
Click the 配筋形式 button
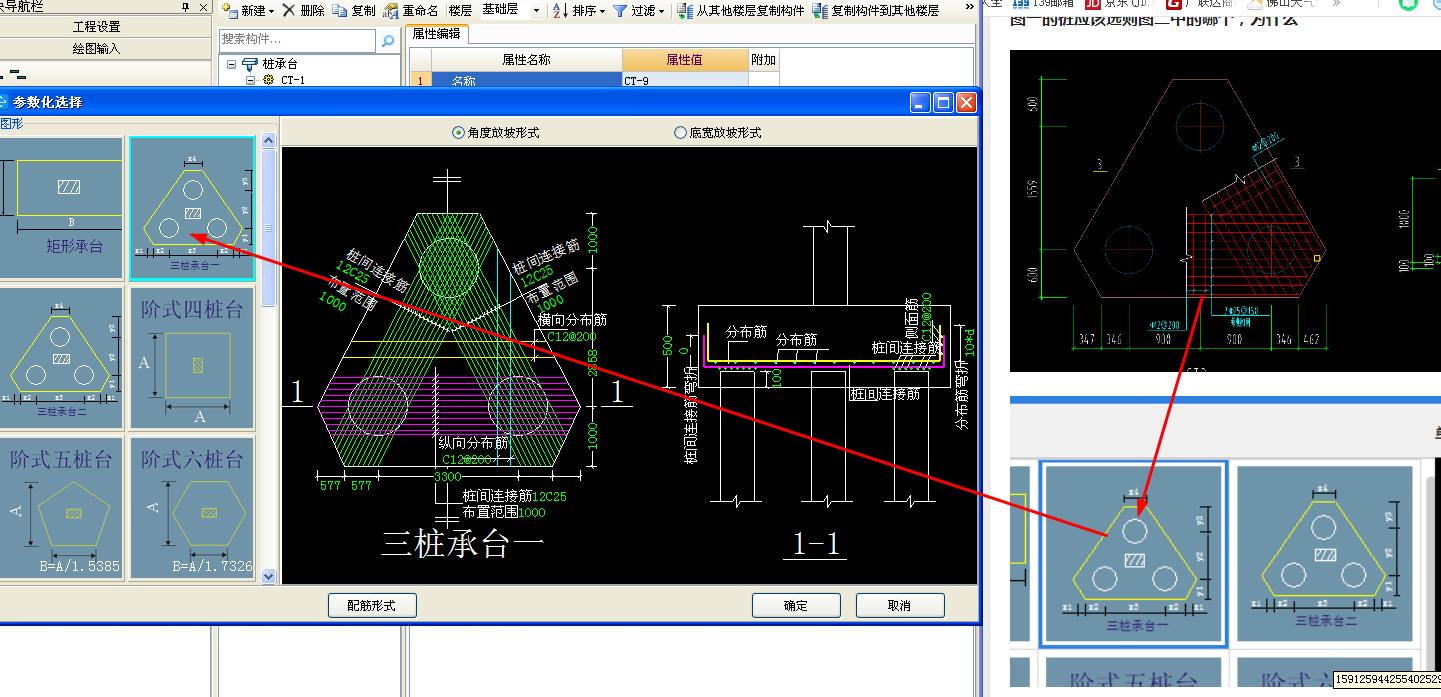[372, 605]
